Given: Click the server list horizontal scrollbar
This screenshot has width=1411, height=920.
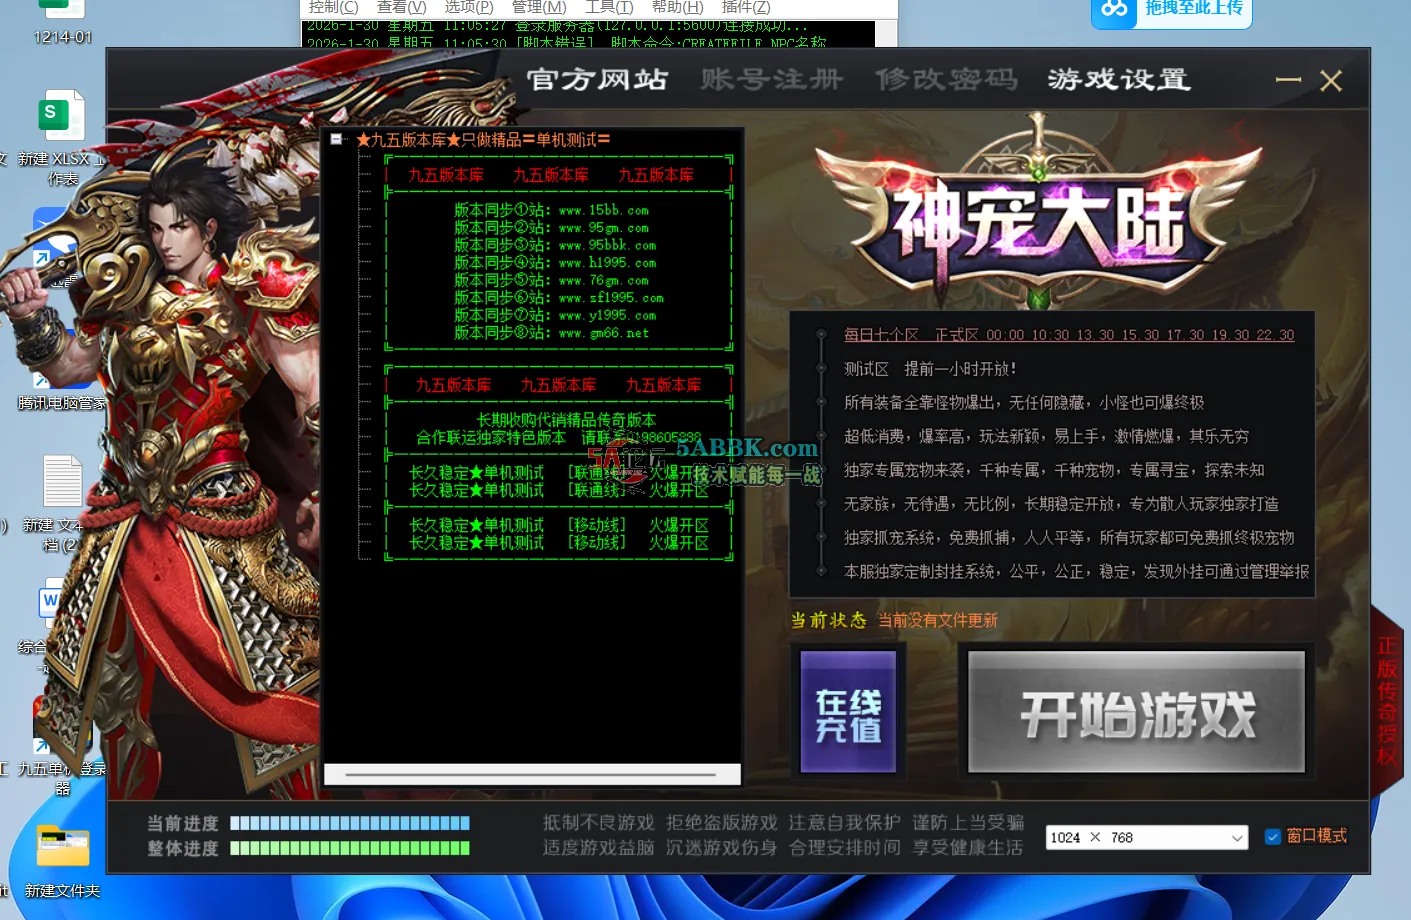Looking at the screenshot, I should point(531,775).
